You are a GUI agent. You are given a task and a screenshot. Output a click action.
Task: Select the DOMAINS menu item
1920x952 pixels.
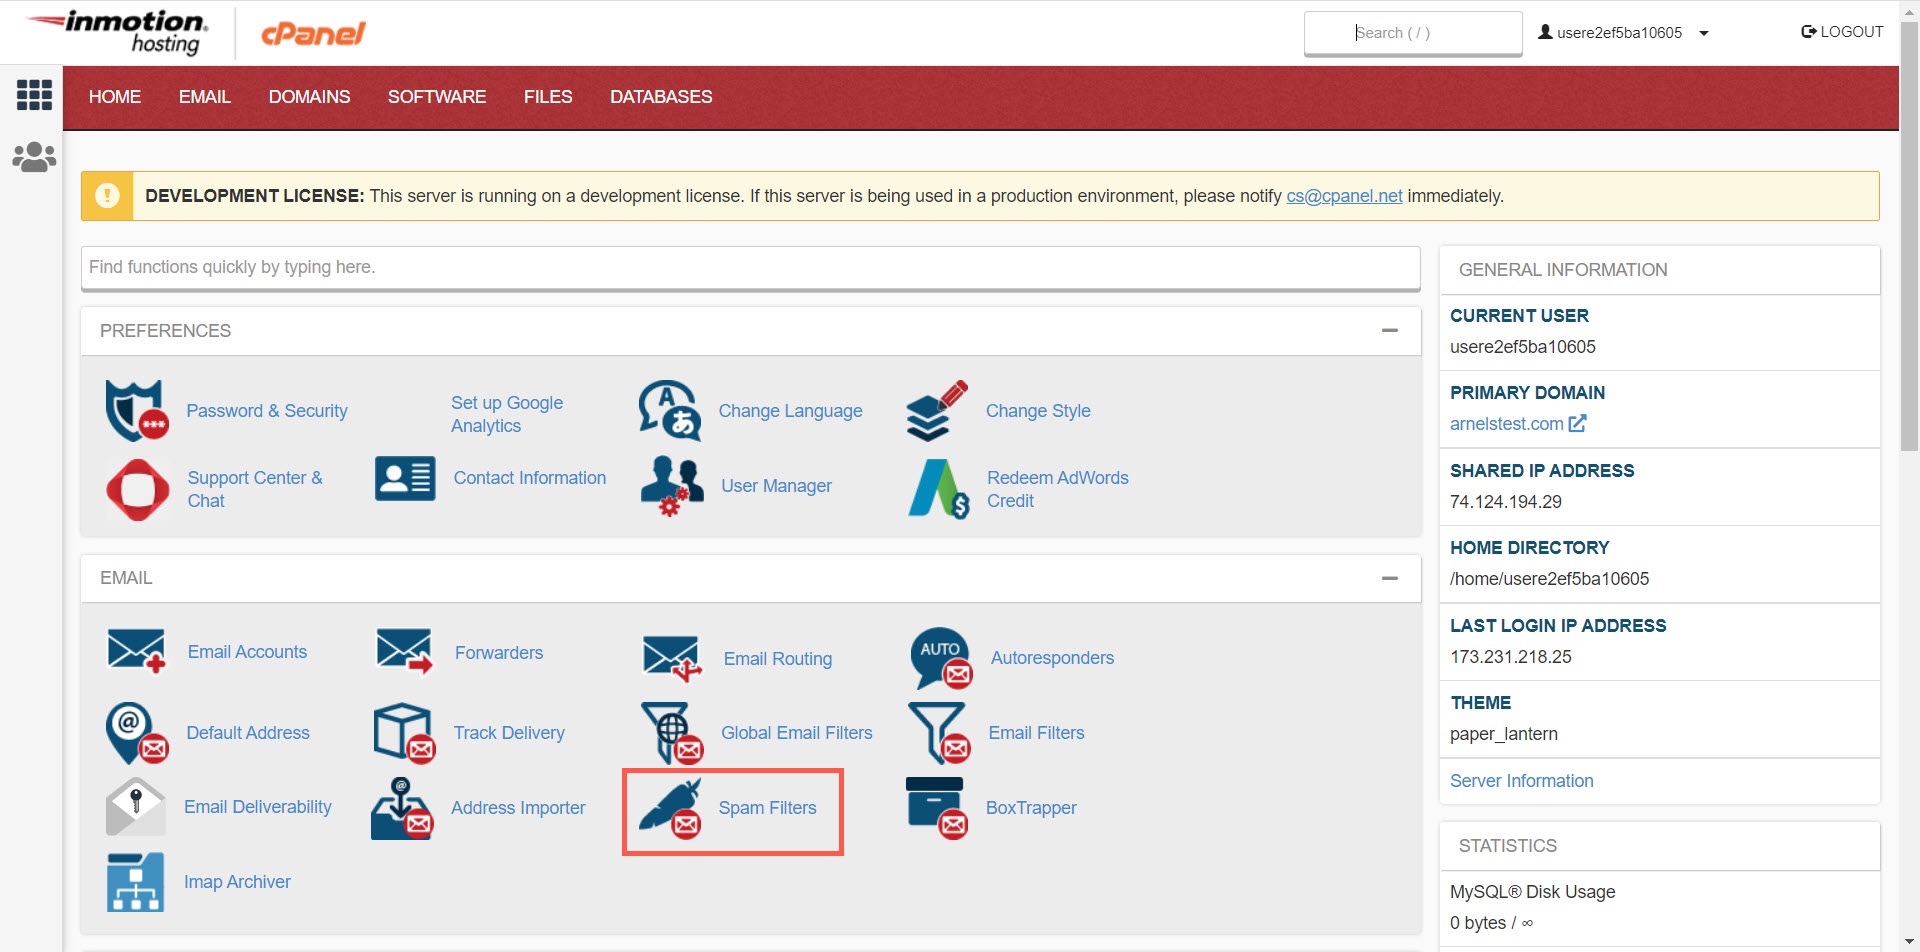coord(309,97)
